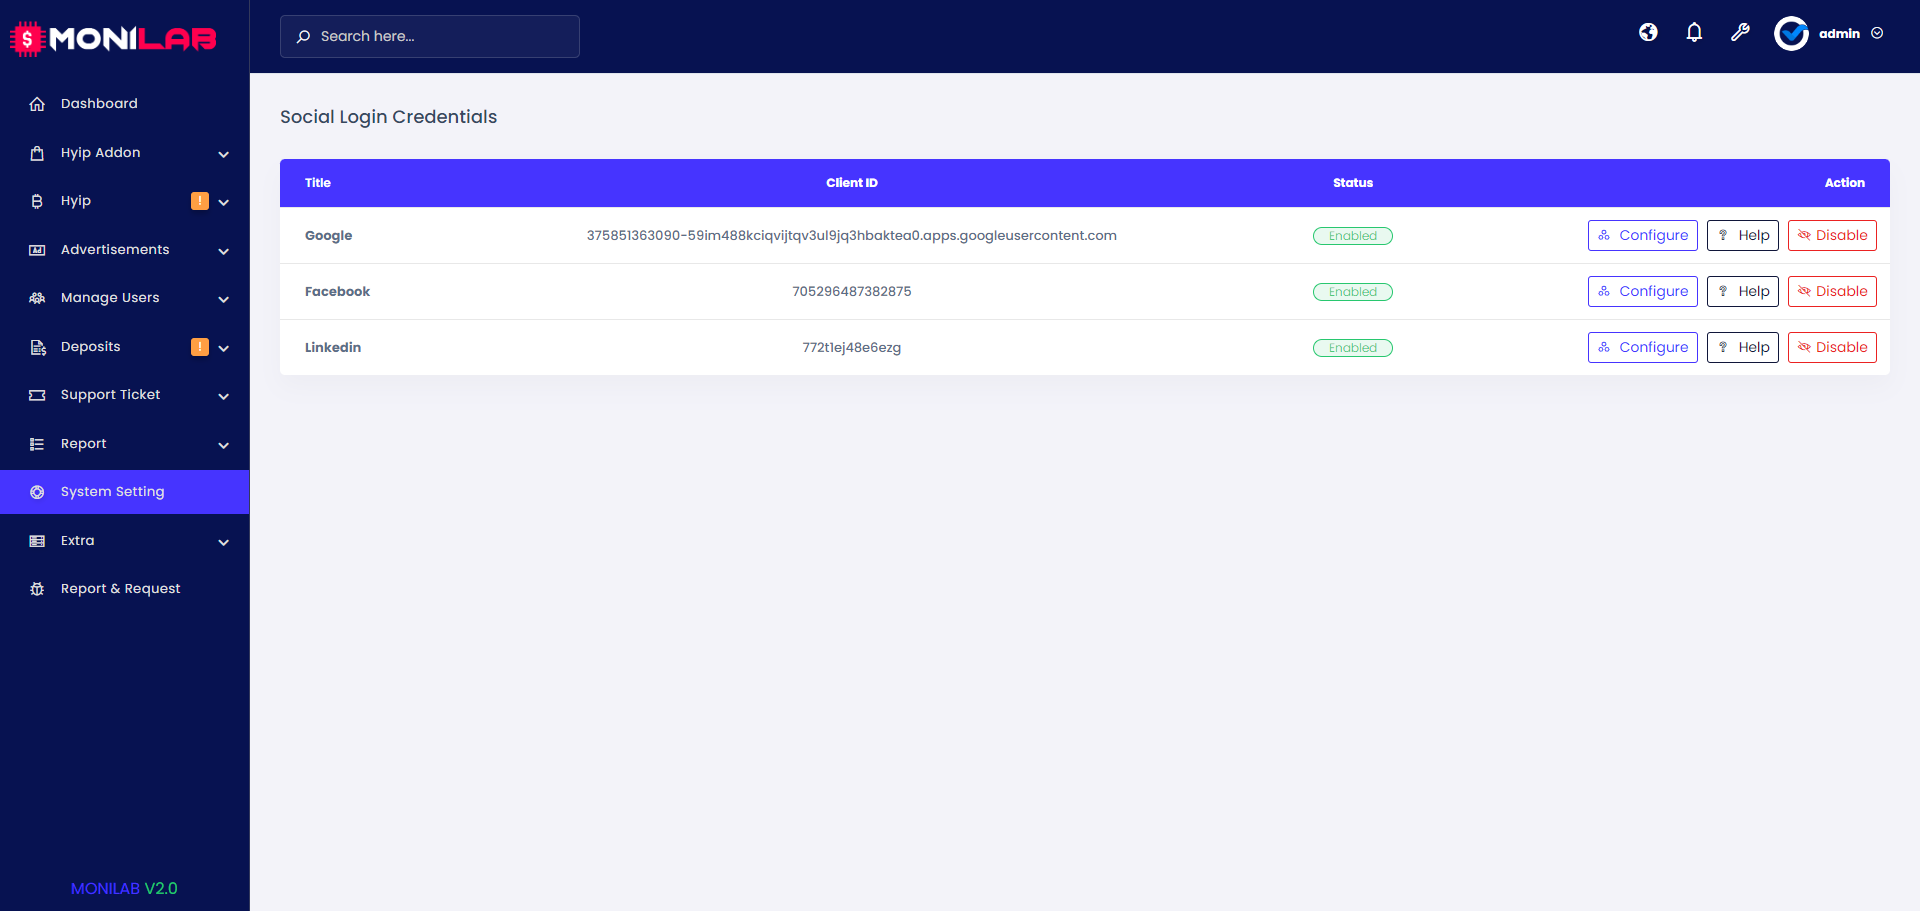Click the Manage Users group icon
The width and height of the screenshot is (1920, 911).
tap(37, 297)
